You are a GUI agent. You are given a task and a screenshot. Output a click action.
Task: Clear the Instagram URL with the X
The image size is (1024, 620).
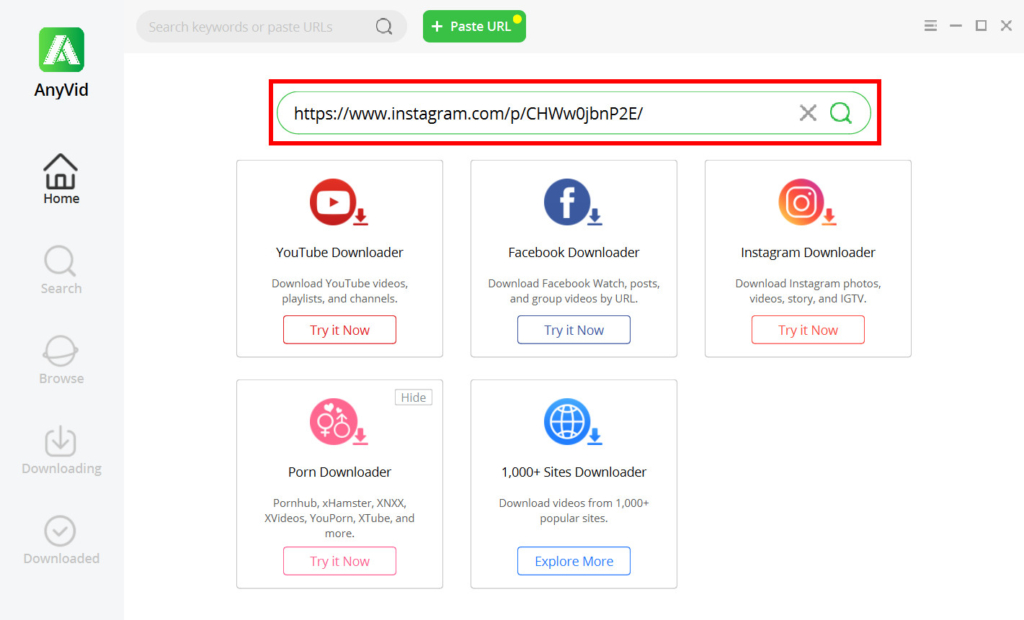pyautogui.click(x=808, y=112)
